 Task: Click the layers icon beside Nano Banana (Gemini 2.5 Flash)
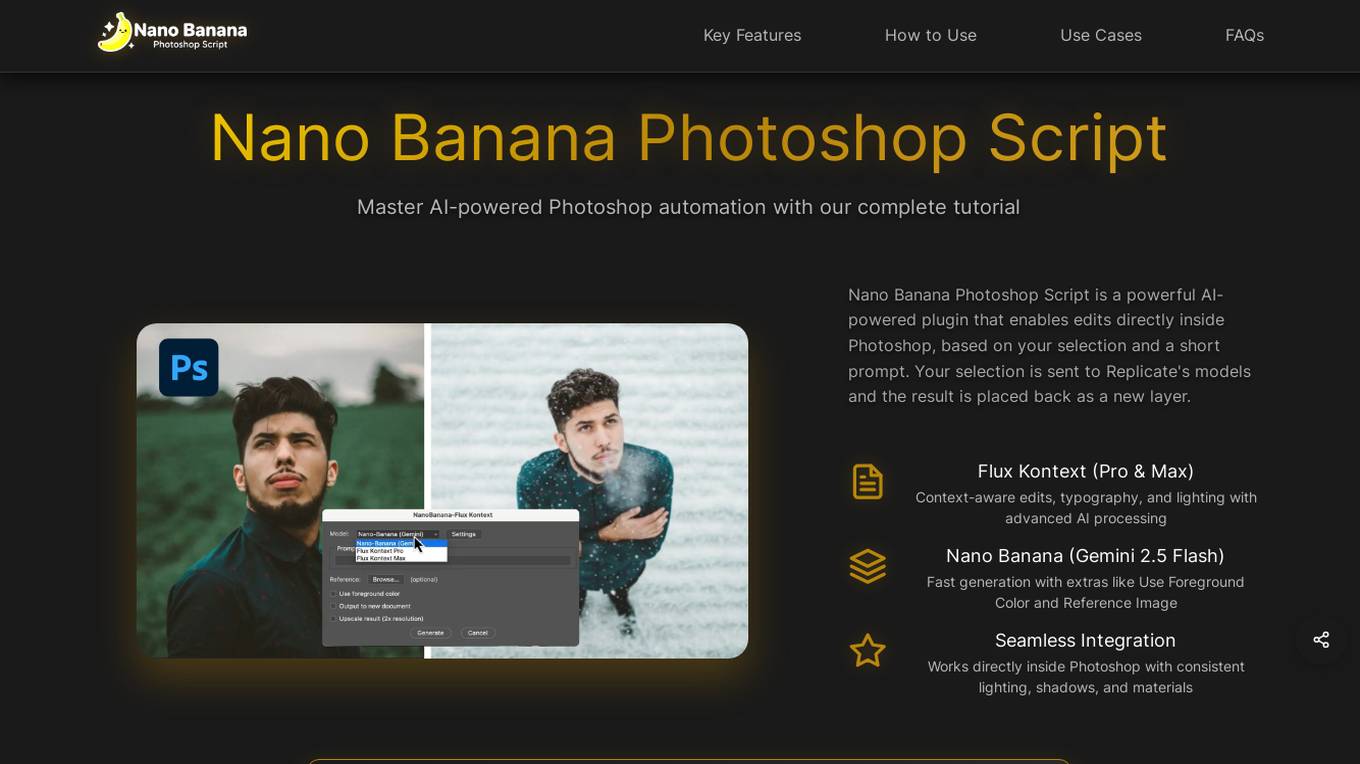point(867,566)
